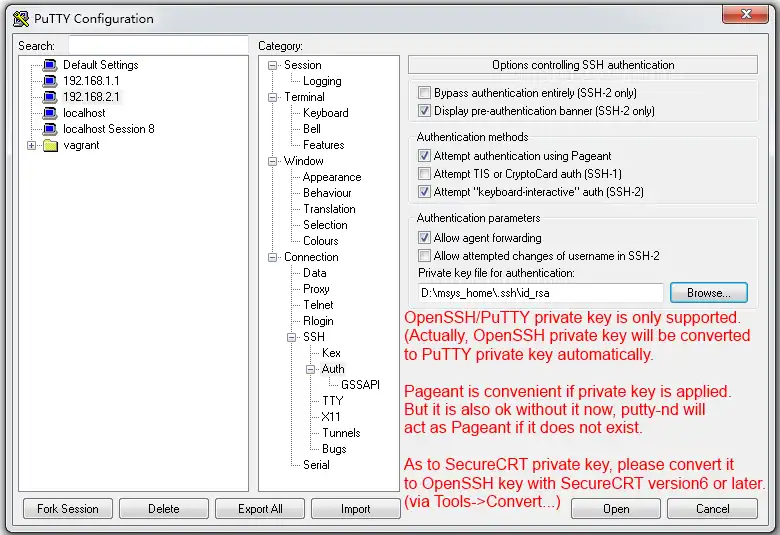Click the computer icon for 192.168.1.1
Image resolution: width=780 pixels, height=535 pixels.
click(50, 81)
